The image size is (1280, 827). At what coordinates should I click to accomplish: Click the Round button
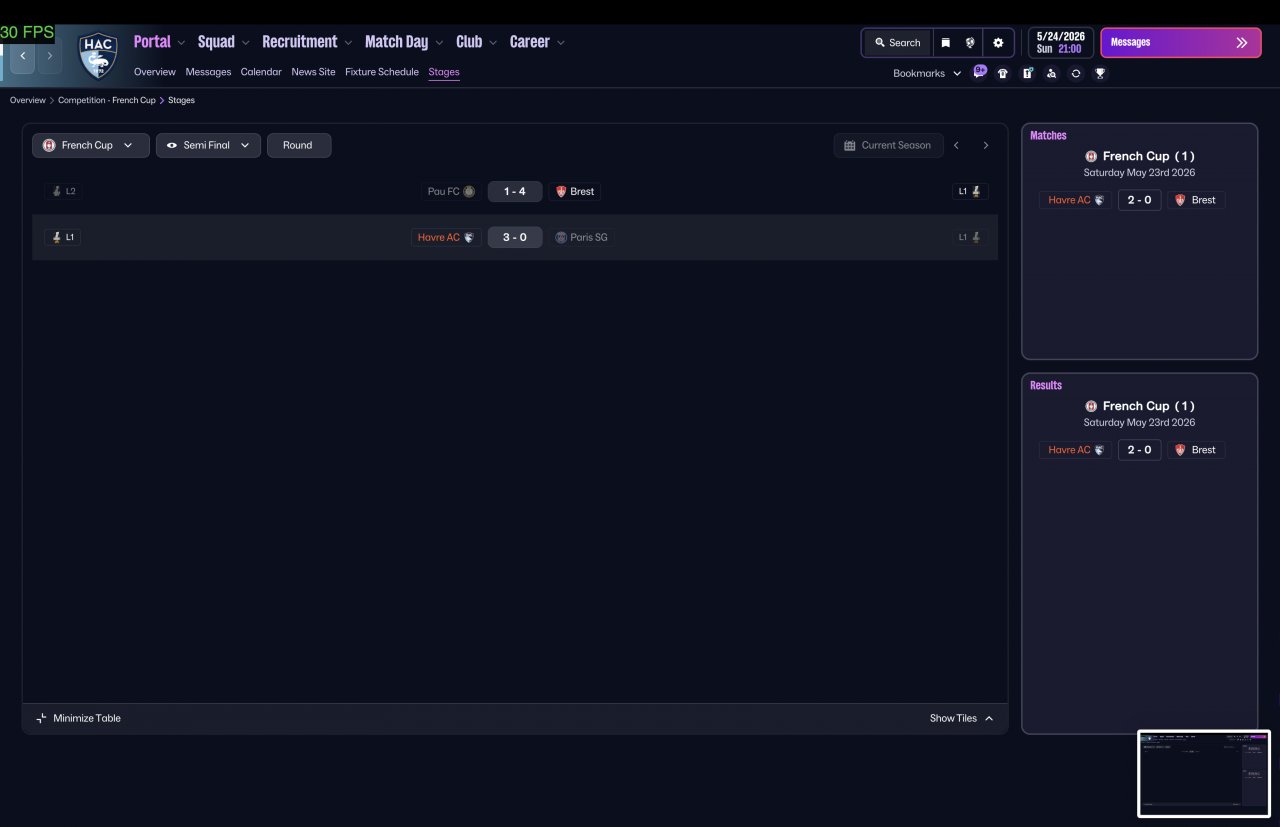click(298, 145)
